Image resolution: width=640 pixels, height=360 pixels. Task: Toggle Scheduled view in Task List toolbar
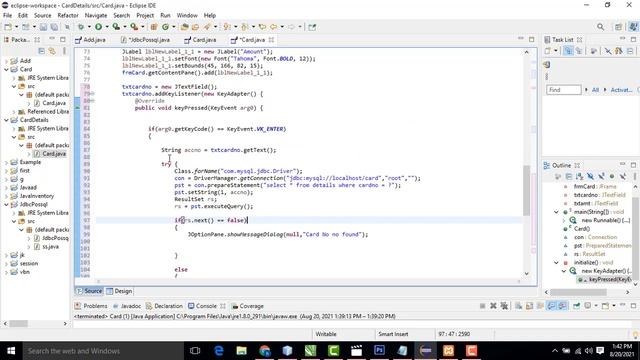coord(579,51)
